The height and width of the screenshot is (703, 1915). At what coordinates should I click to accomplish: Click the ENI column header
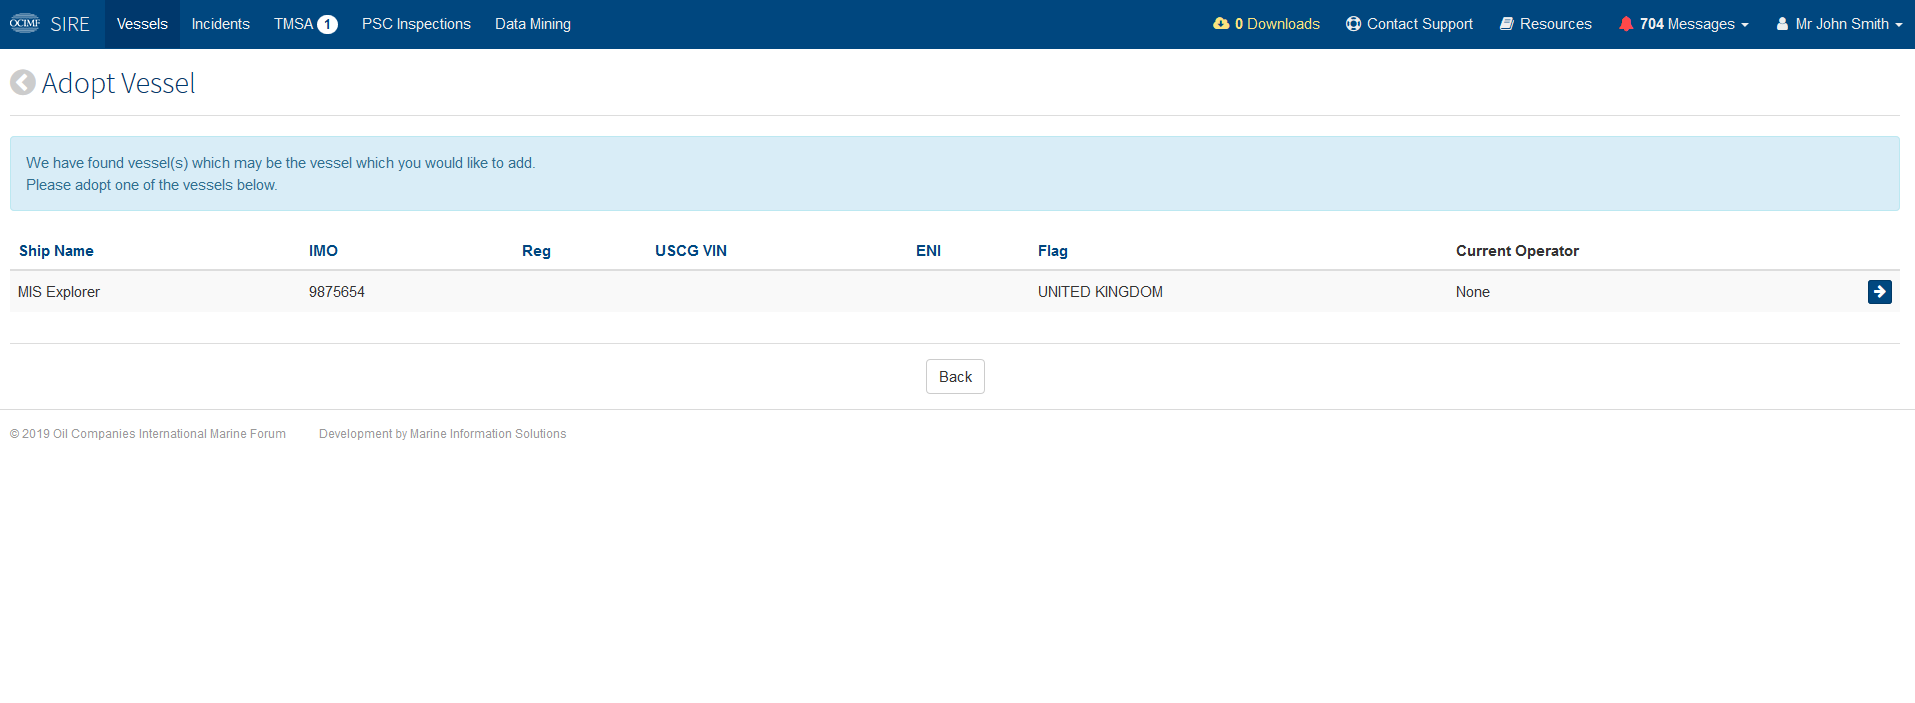point(928,251)
